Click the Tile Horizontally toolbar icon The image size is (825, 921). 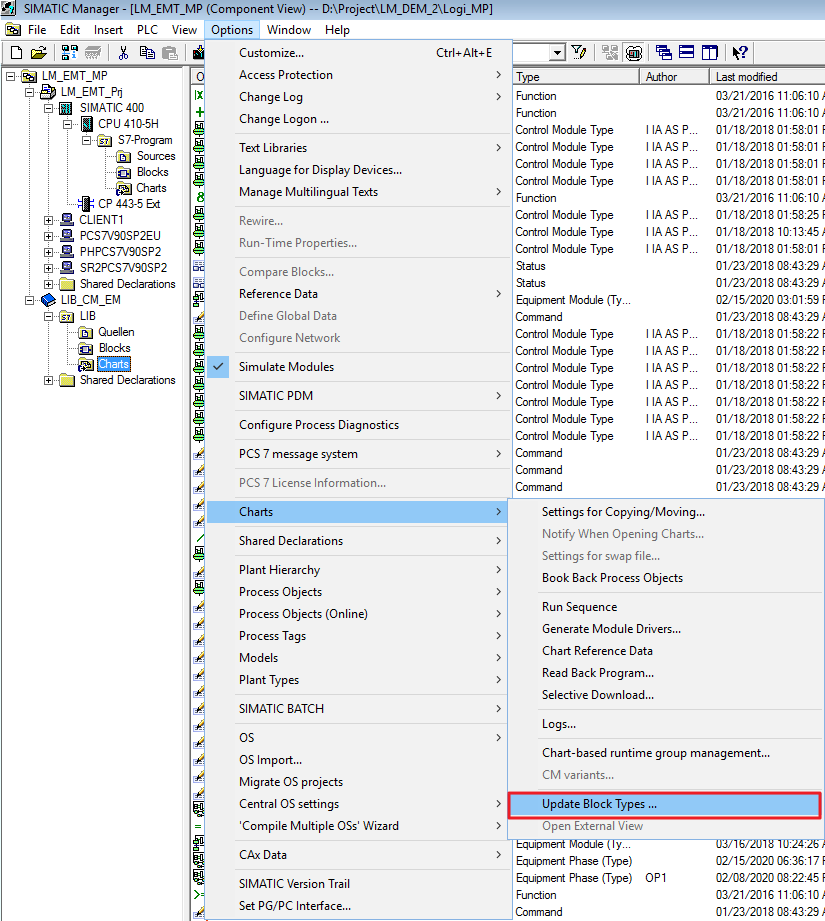tap(686, 52)
